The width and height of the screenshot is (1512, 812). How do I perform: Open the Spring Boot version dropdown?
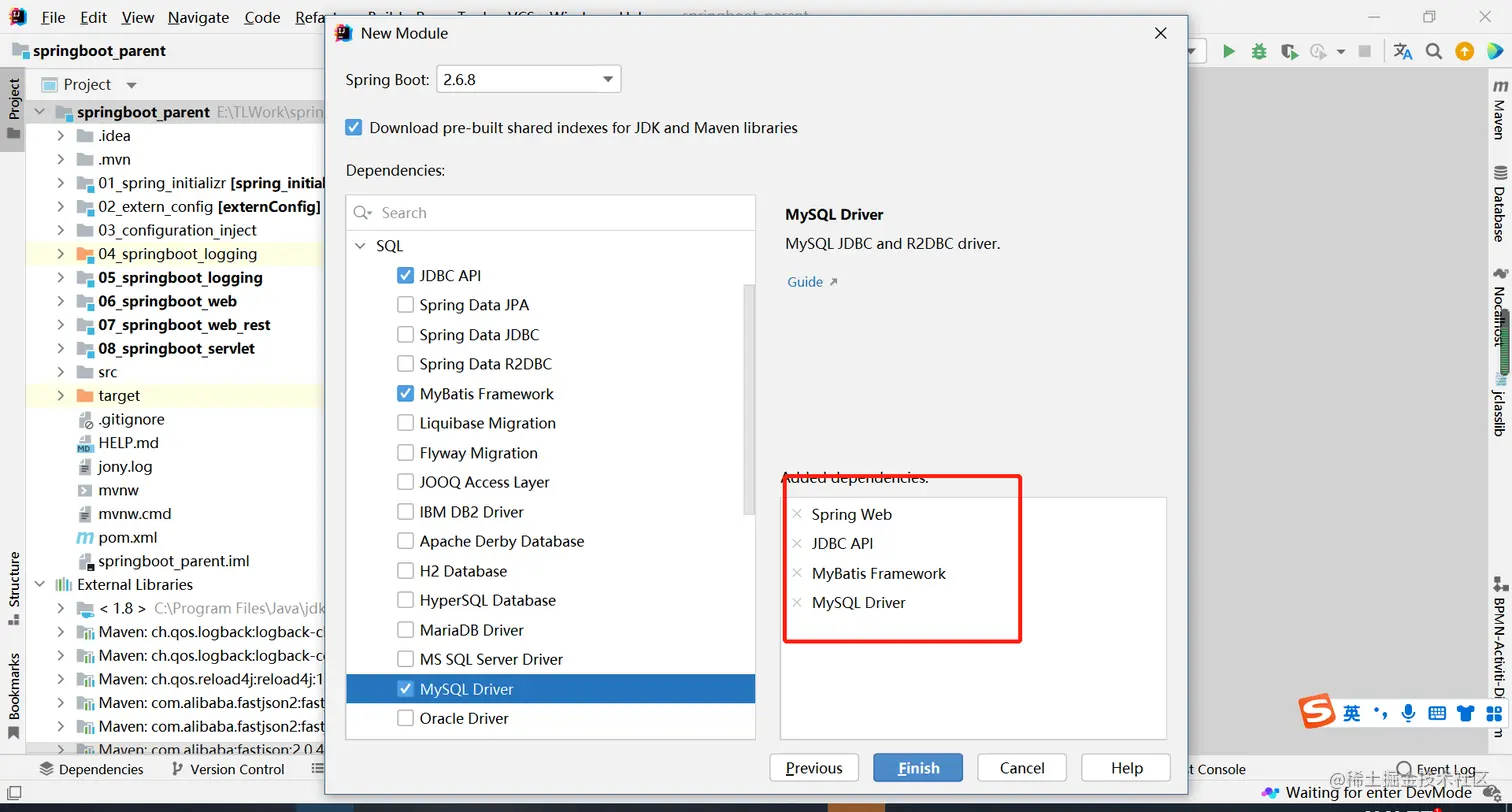pos(529,79)
